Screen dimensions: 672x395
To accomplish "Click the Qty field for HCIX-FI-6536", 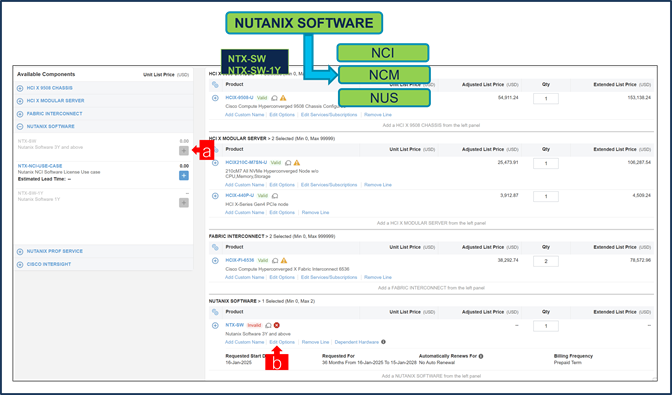I will 546,261.
